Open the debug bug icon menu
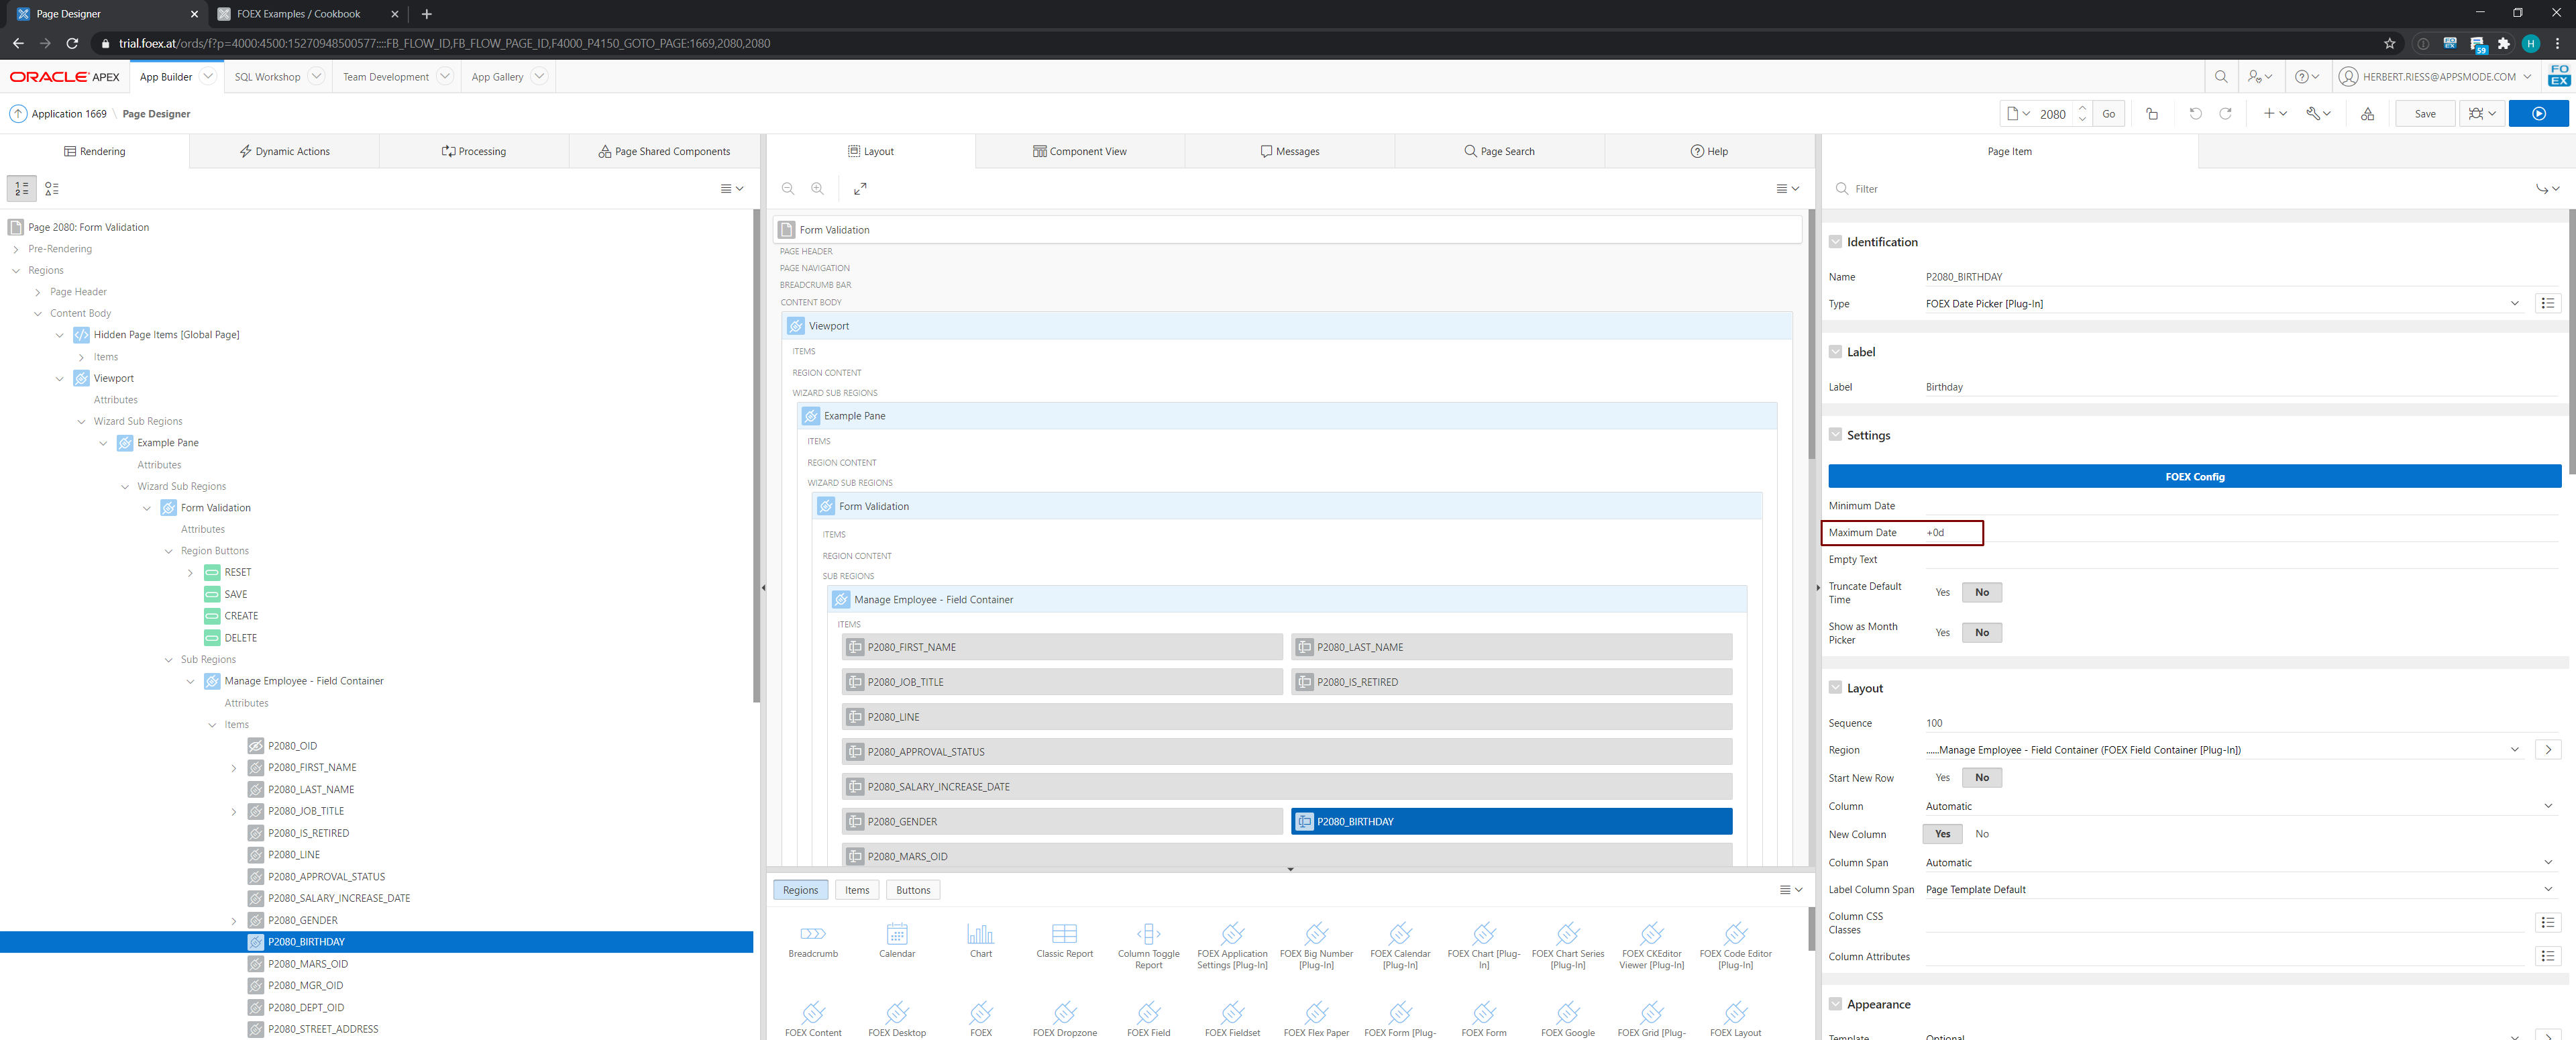This screenshot has width=2576, height=1040. click(2481, 114)
